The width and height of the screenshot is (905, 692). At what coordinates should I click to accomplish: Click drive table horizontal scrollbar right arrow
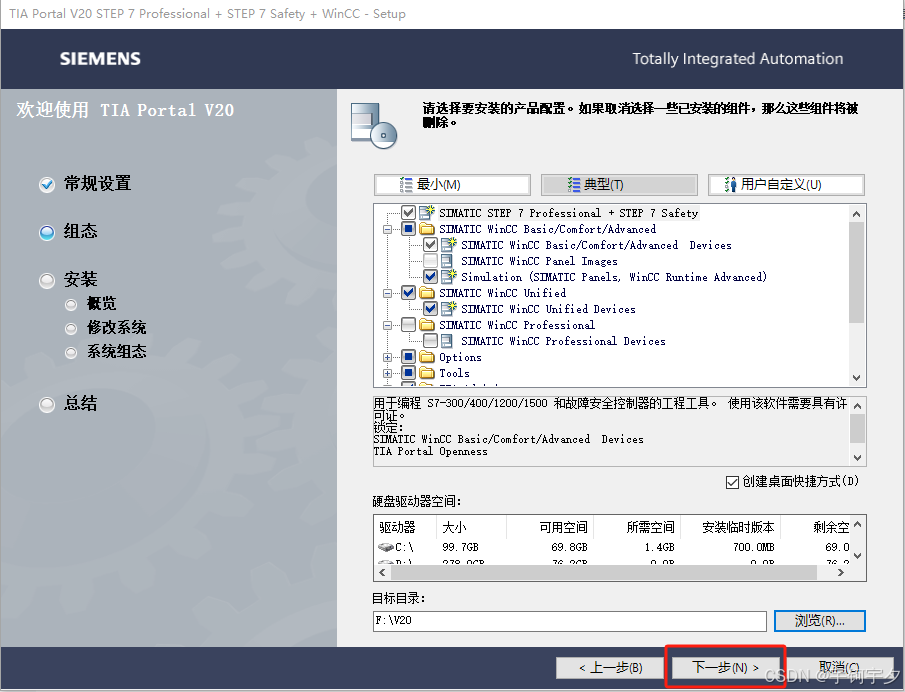click(841, 573)
